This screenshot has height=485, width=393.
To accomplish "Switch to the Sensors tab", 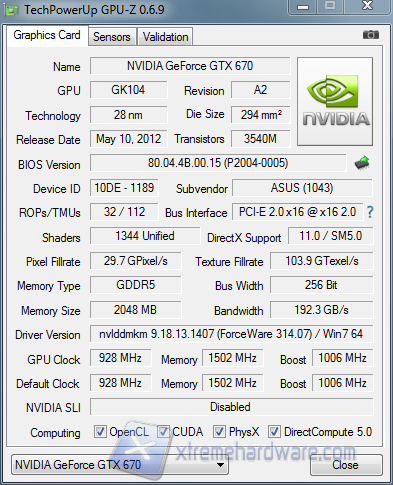I will coord(112,37).
